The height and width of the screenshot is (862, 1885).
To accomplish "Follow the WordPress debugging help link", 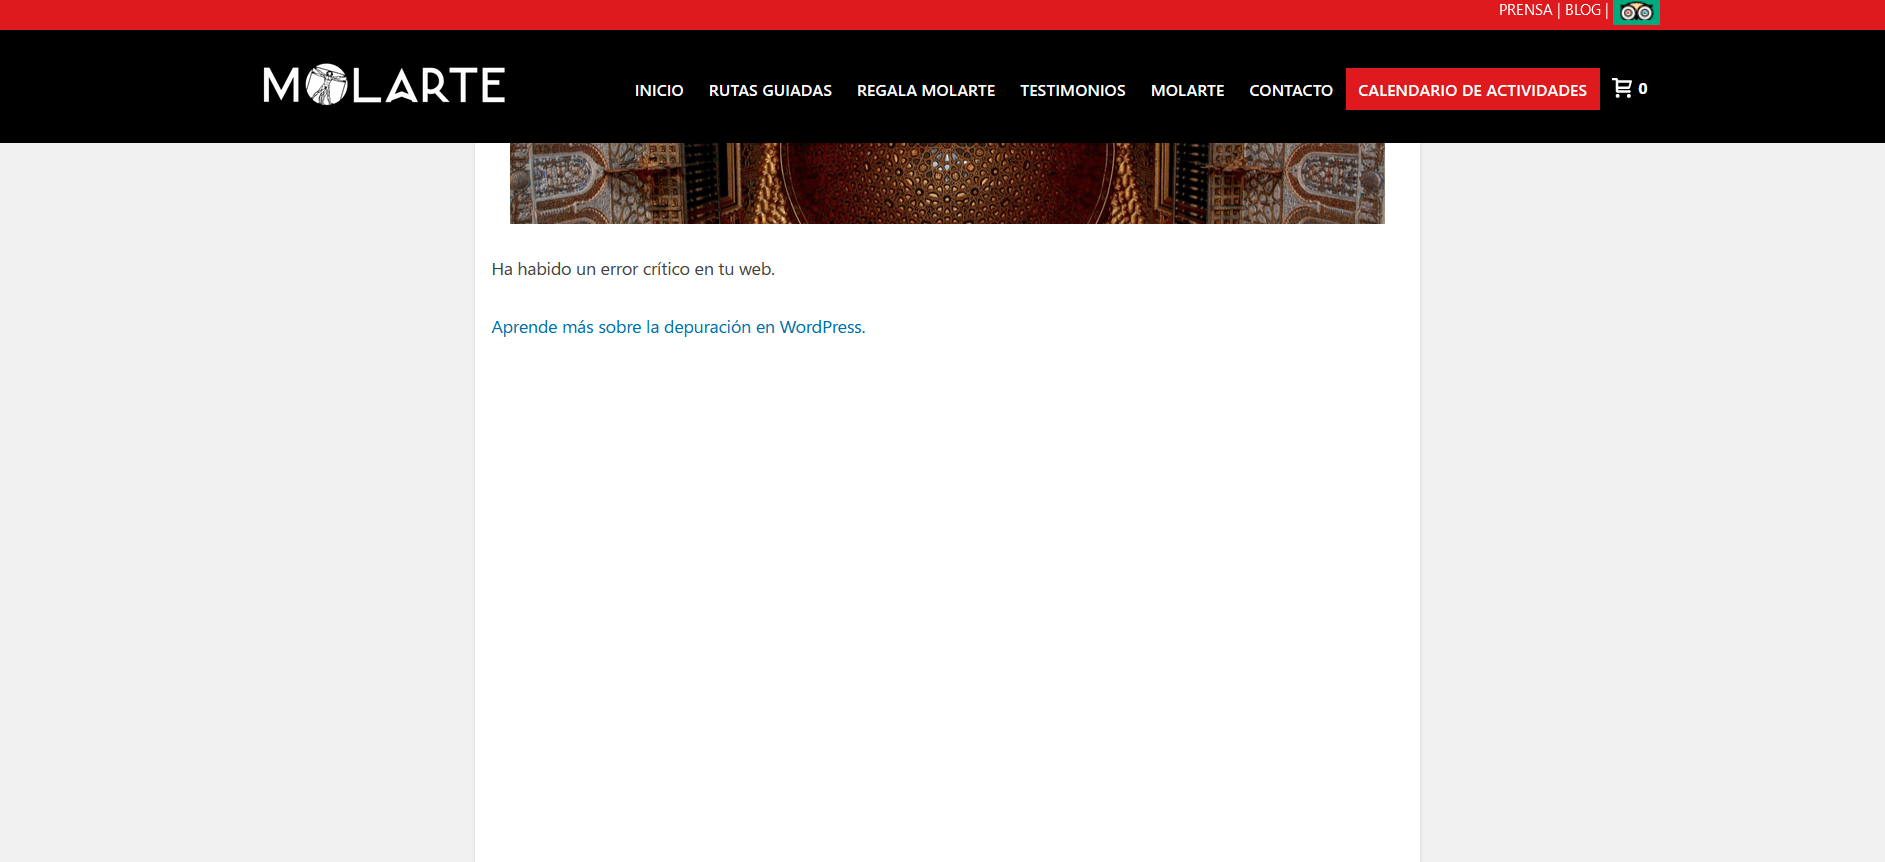I will pos(678,327).
